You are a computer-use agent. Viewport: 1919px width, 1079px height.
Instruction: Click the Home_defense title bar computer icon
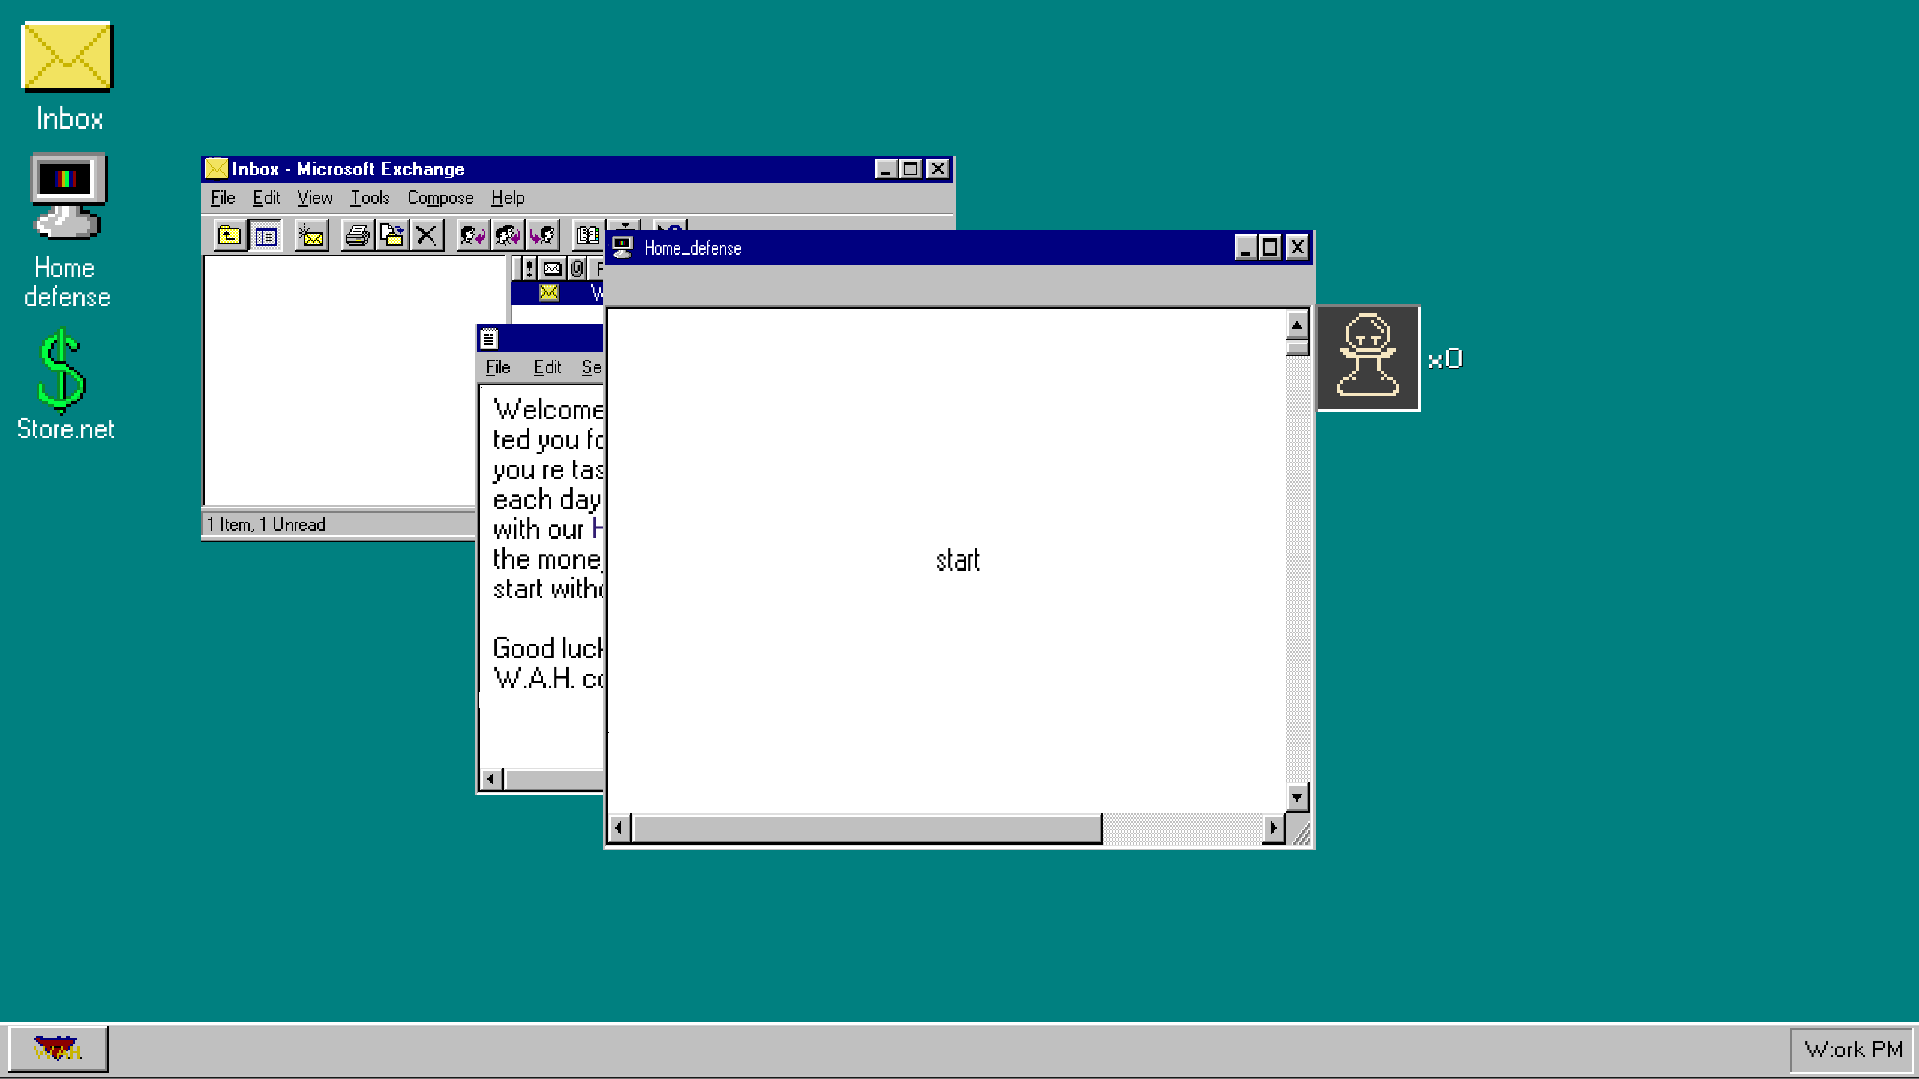click(x=623, y=247)
